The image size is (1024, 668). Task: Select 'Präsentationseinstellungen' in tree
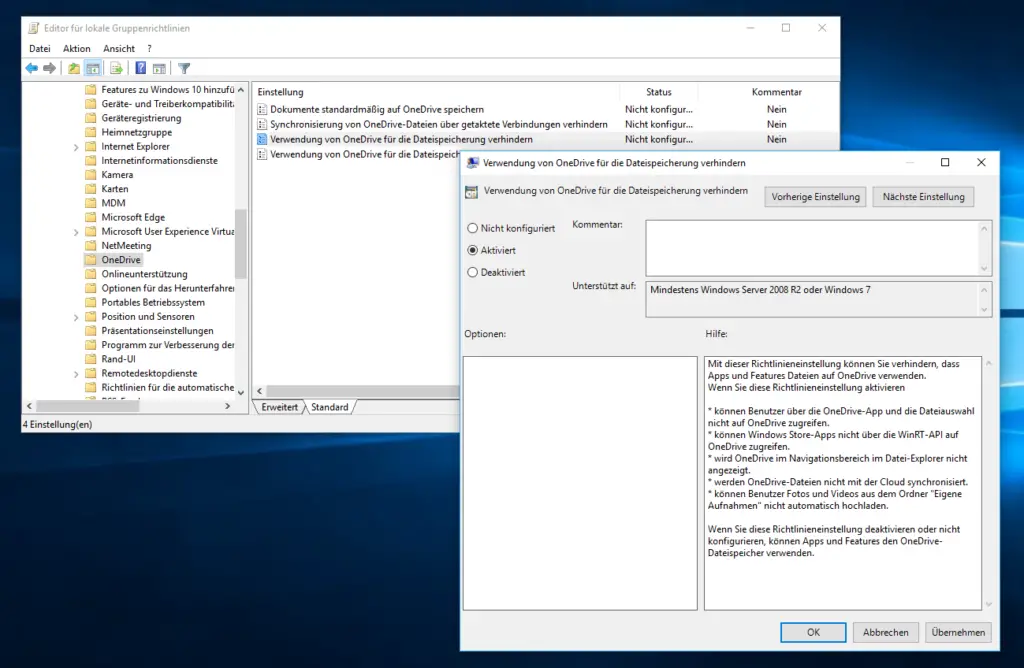click(x=157, y=330)
